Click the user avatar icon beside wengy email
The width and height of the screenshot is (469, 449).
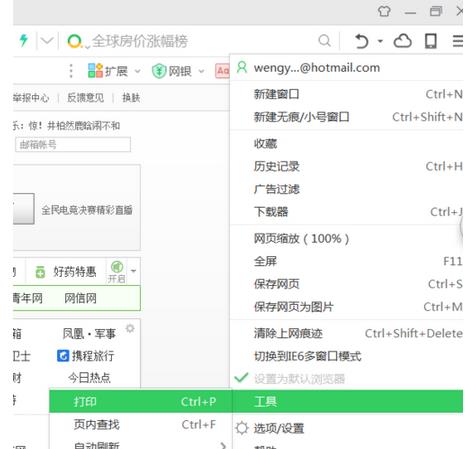click(x=242, y=67)
